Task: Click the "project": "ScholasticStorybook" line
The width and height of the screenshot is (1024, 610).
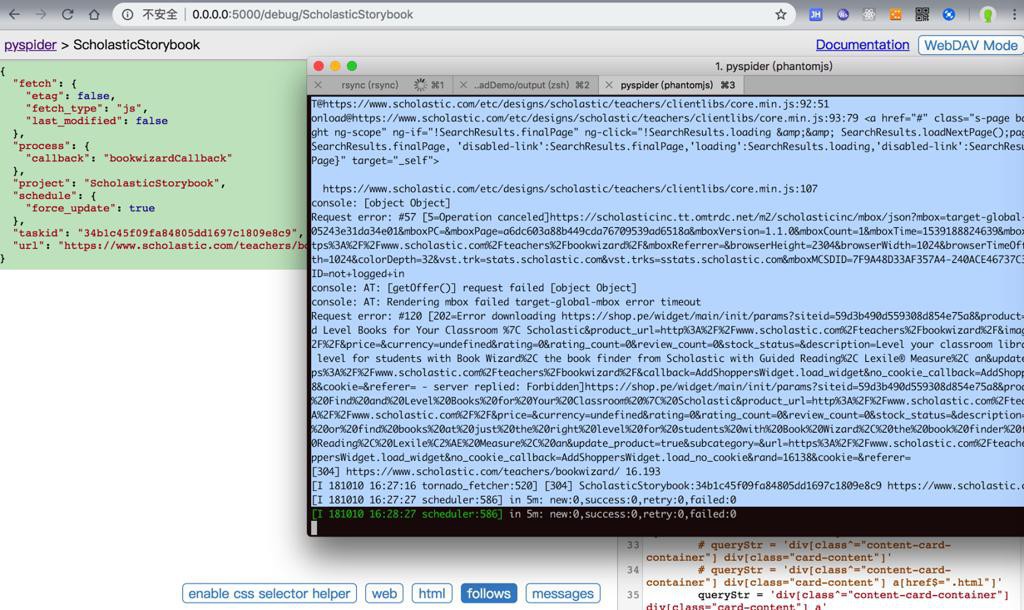Action: [119, 184]
